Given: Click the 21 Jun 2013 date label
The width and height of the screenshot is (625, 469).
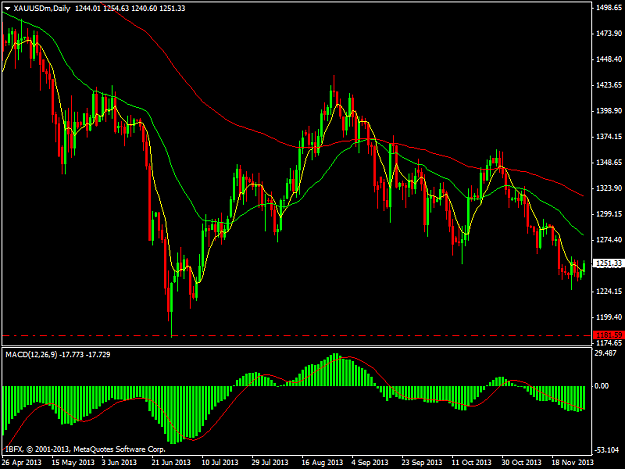Looking at the screenshot, I should point(171,462).
